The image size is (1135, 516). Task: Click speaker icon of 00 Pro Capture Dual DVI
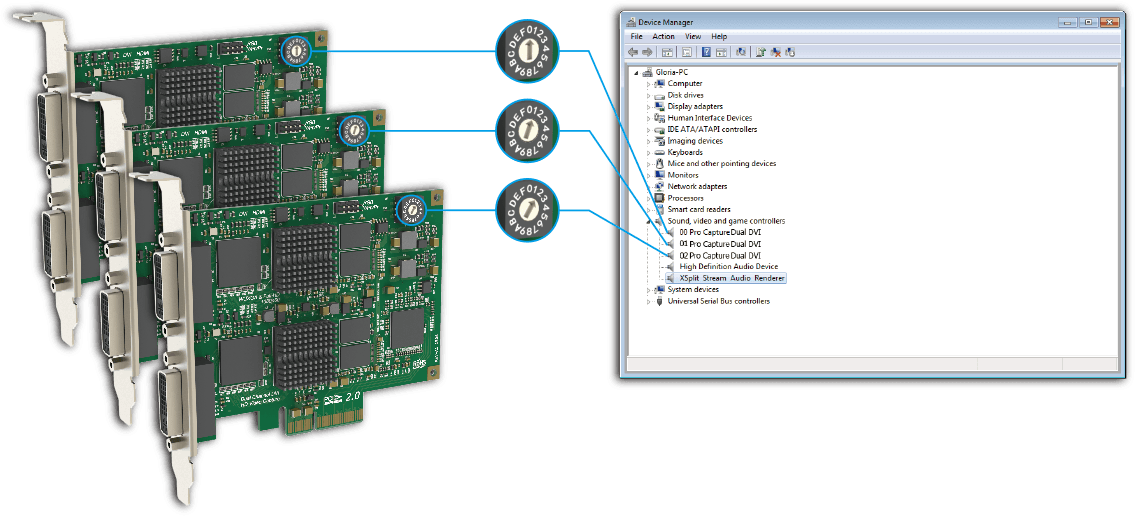click(x=671, y=232)
